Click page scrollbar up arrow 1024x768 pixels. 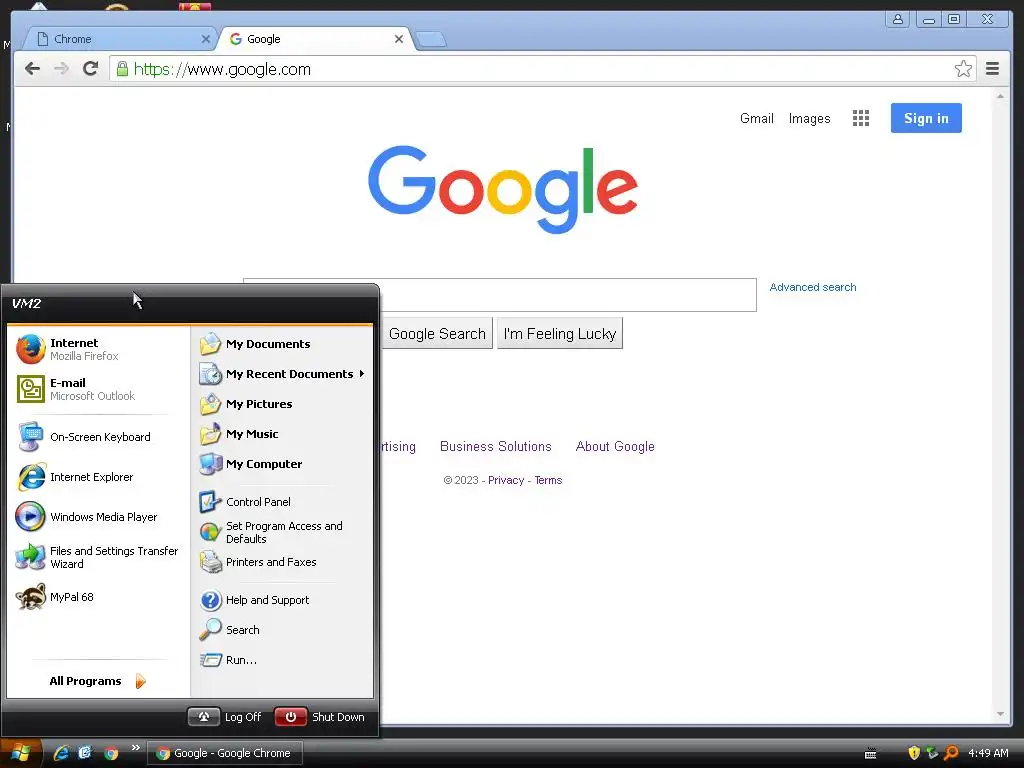pos(1000,96)
